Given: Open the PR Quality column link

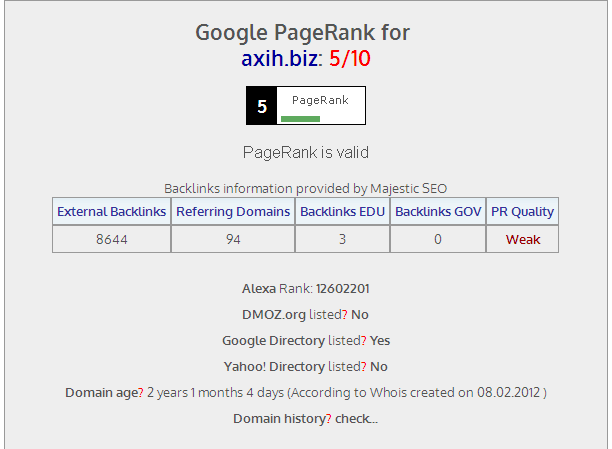Looking at the screenshot, I should [522, 212].
